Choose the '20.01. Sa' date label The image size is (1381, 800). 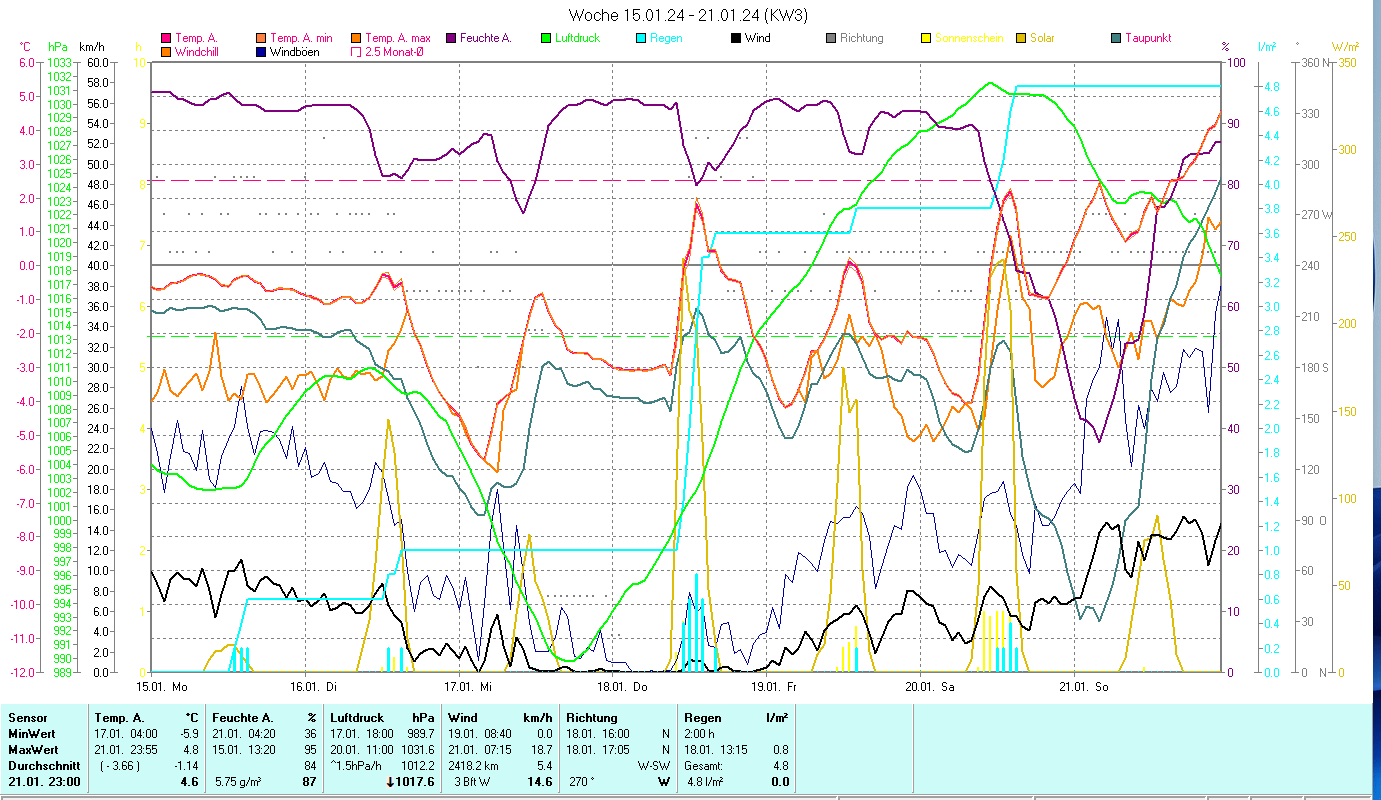pos(930,687)
